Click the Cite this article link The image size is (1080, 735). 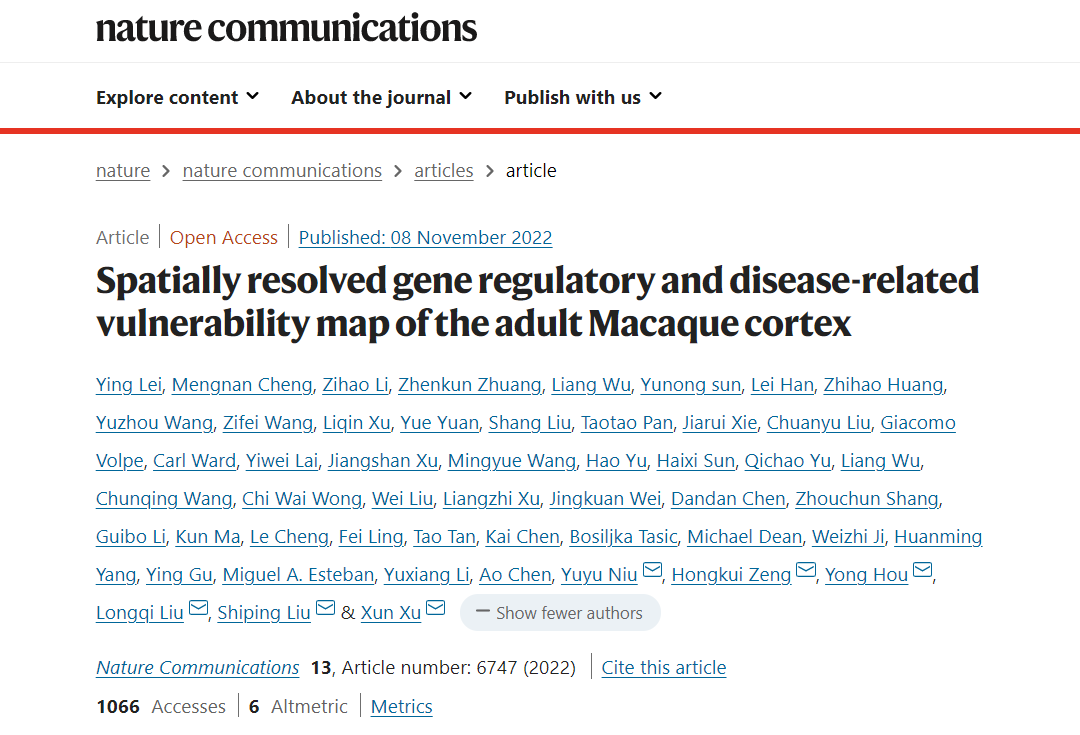tap(664, 668)
